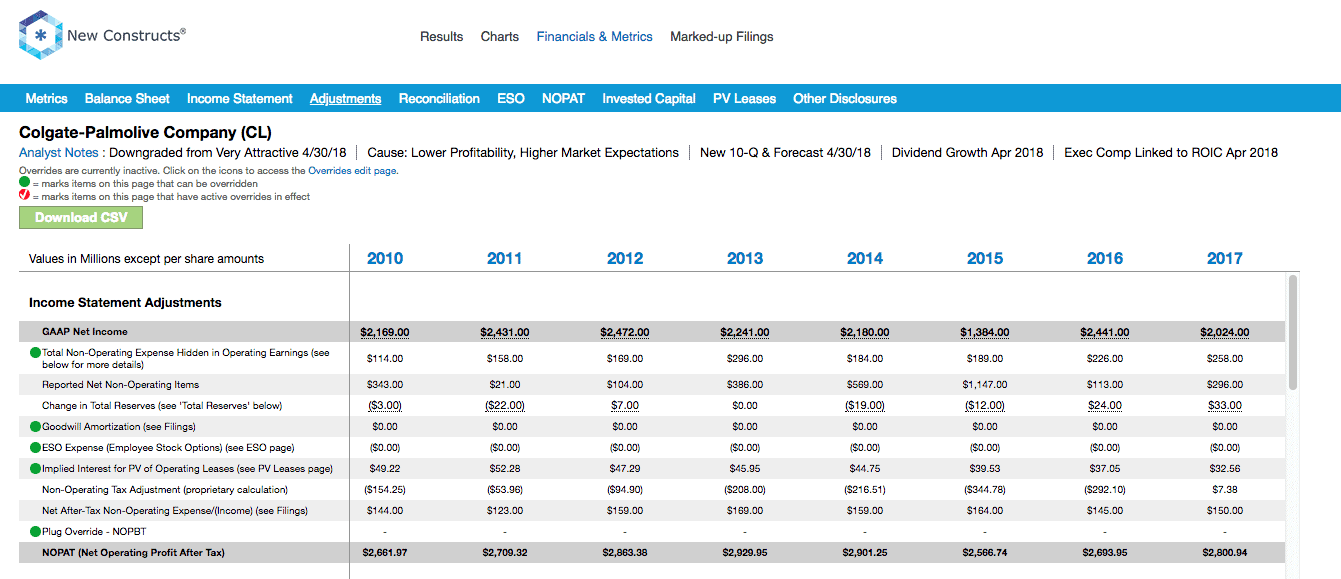
Task: Open the Overrides edit page link
Action: [x=352, y=171]
